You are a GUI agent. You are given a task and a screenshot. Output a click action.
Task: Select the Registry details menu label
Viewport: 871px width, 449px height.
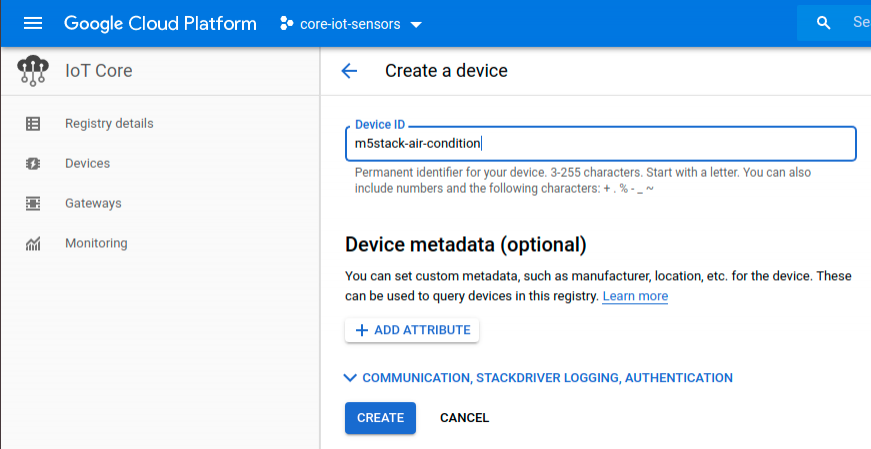tap(109, 124)
